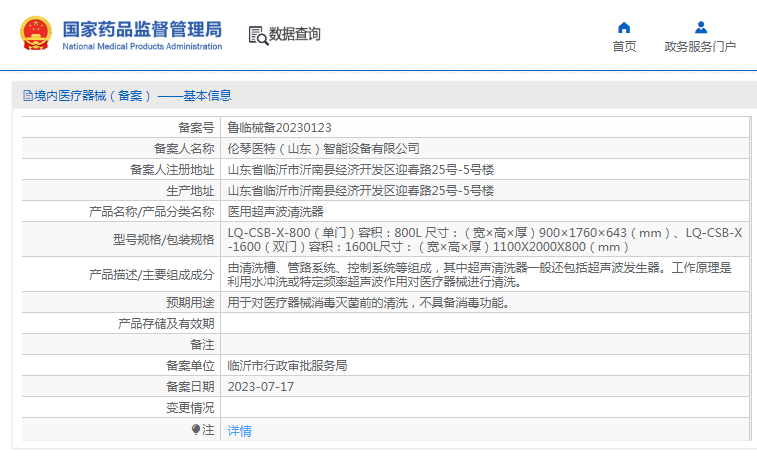Select address value in 生产地址 row
This screenshot has width=757, height=460.
tap(361, 191)
